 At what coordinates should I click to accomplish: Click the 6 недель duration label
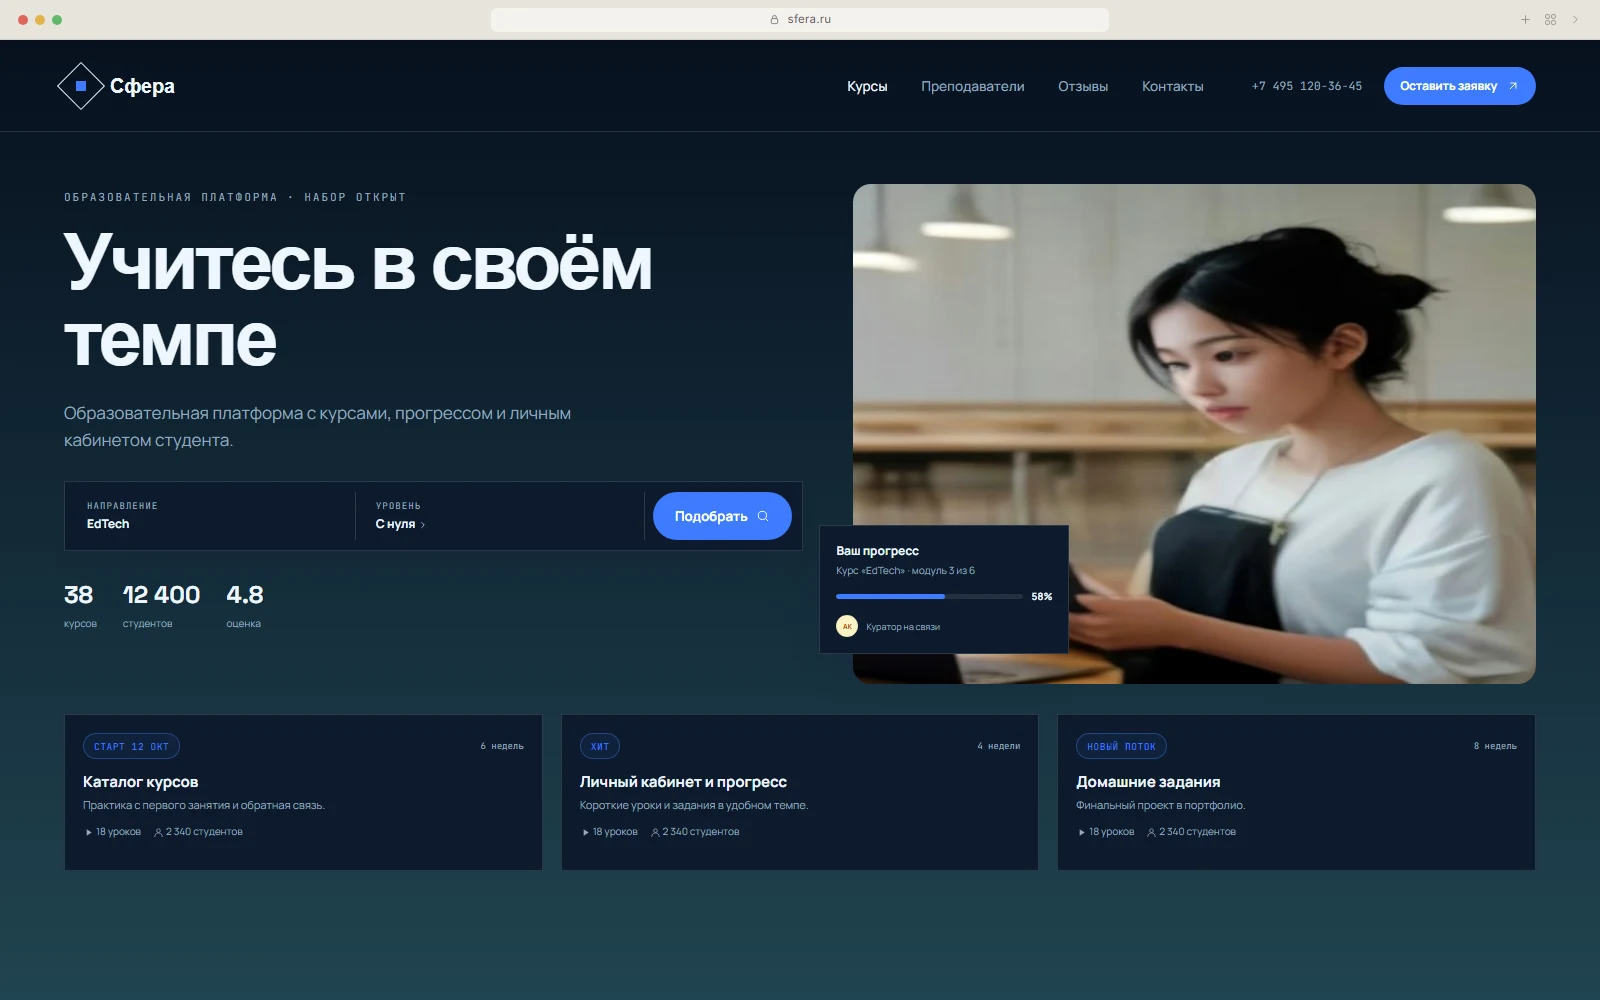(502, 746)
